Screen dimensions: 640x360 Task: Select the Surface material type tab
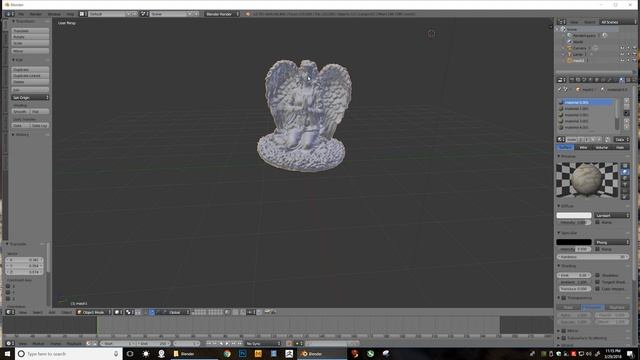(565, 147)
